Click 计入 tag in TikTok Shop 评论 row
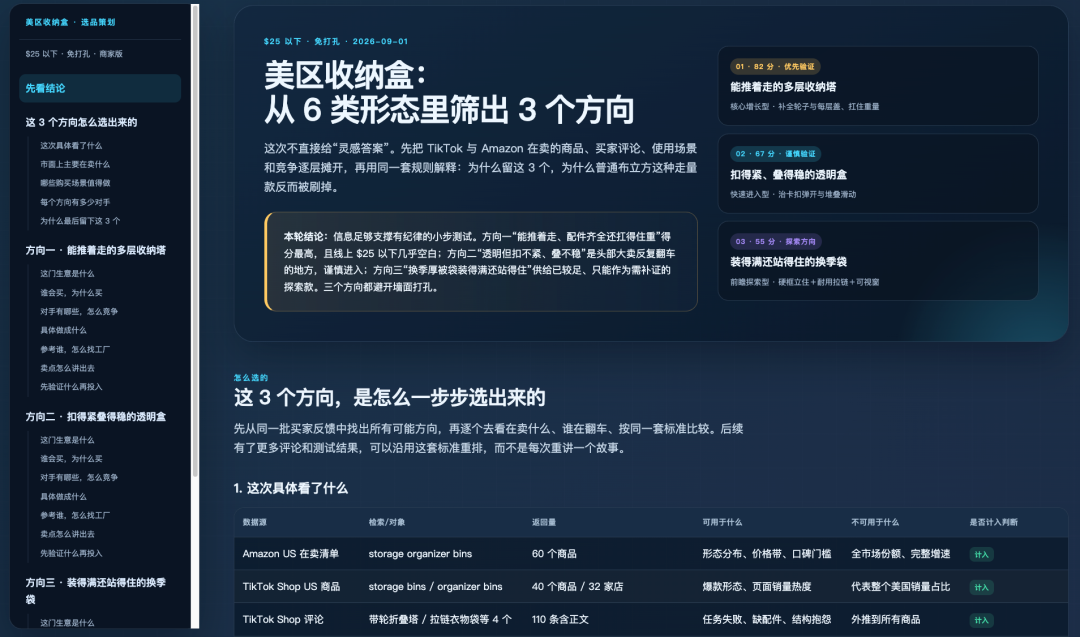Image resolution: width=1080 pixels, height=637 pixels. tap(982, 620)
